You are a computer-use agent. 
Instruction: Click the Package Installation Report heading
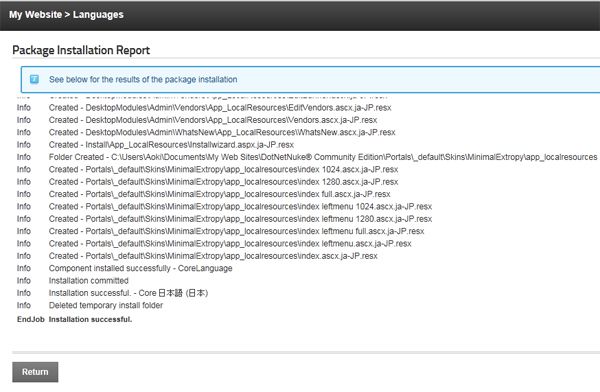click(x=81, y=50)
